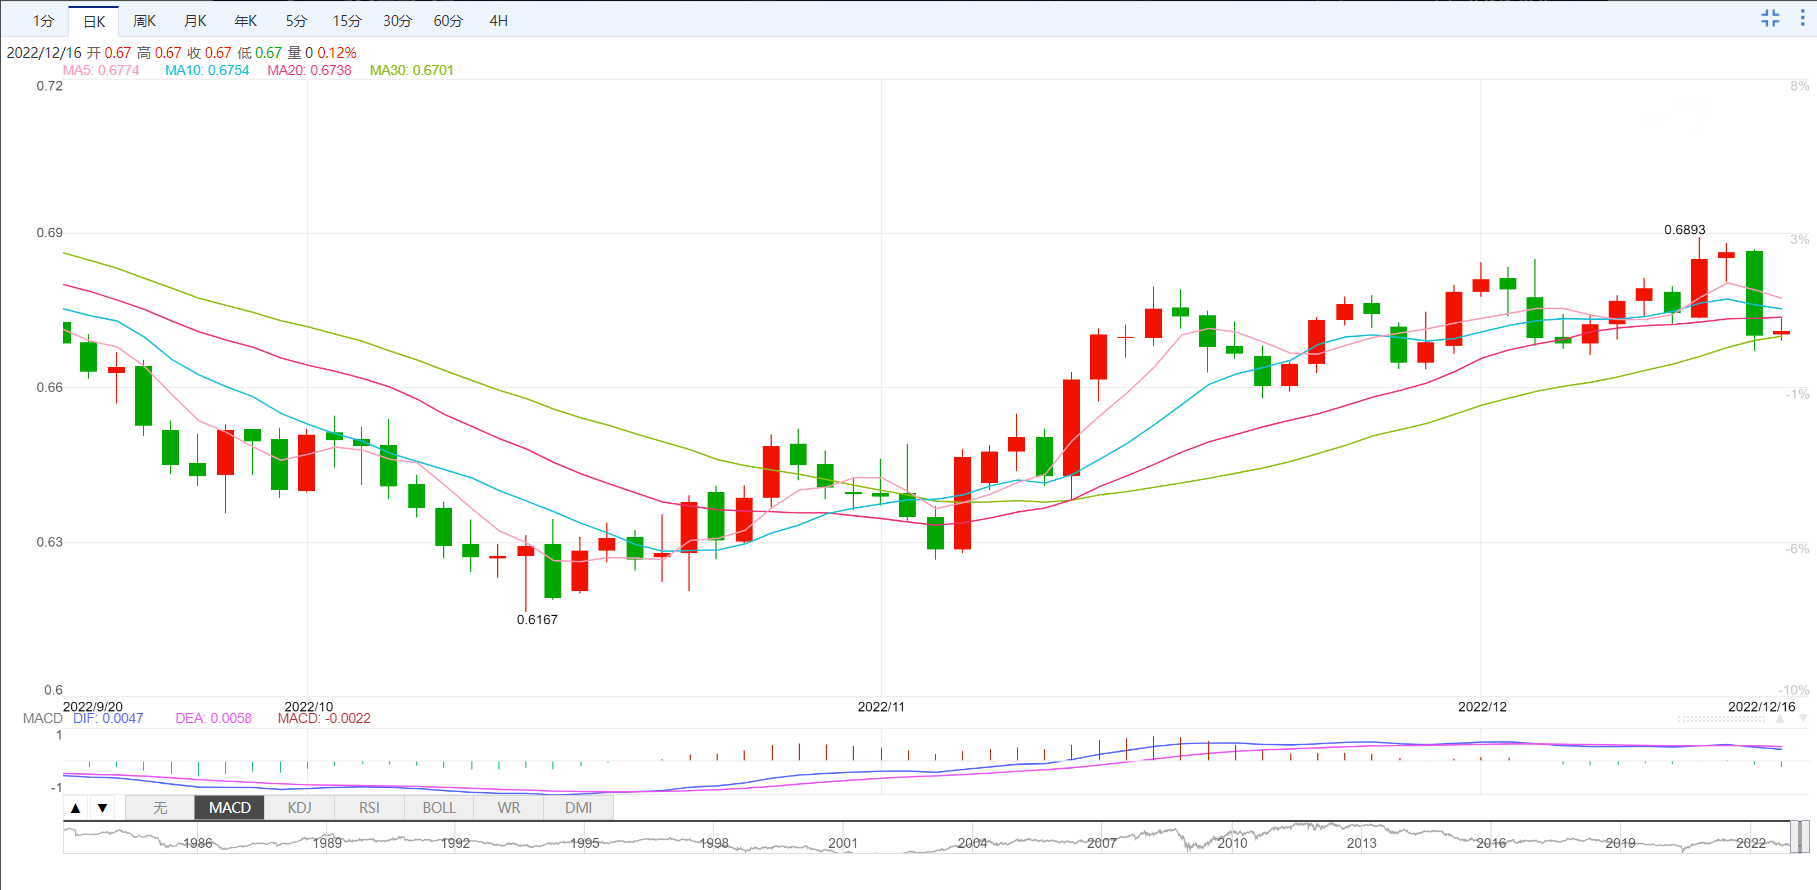Open the 月K monthly chart tab
Image resolution: width=1817 pixels, height=890 pixels.
[x=195, y=21]
